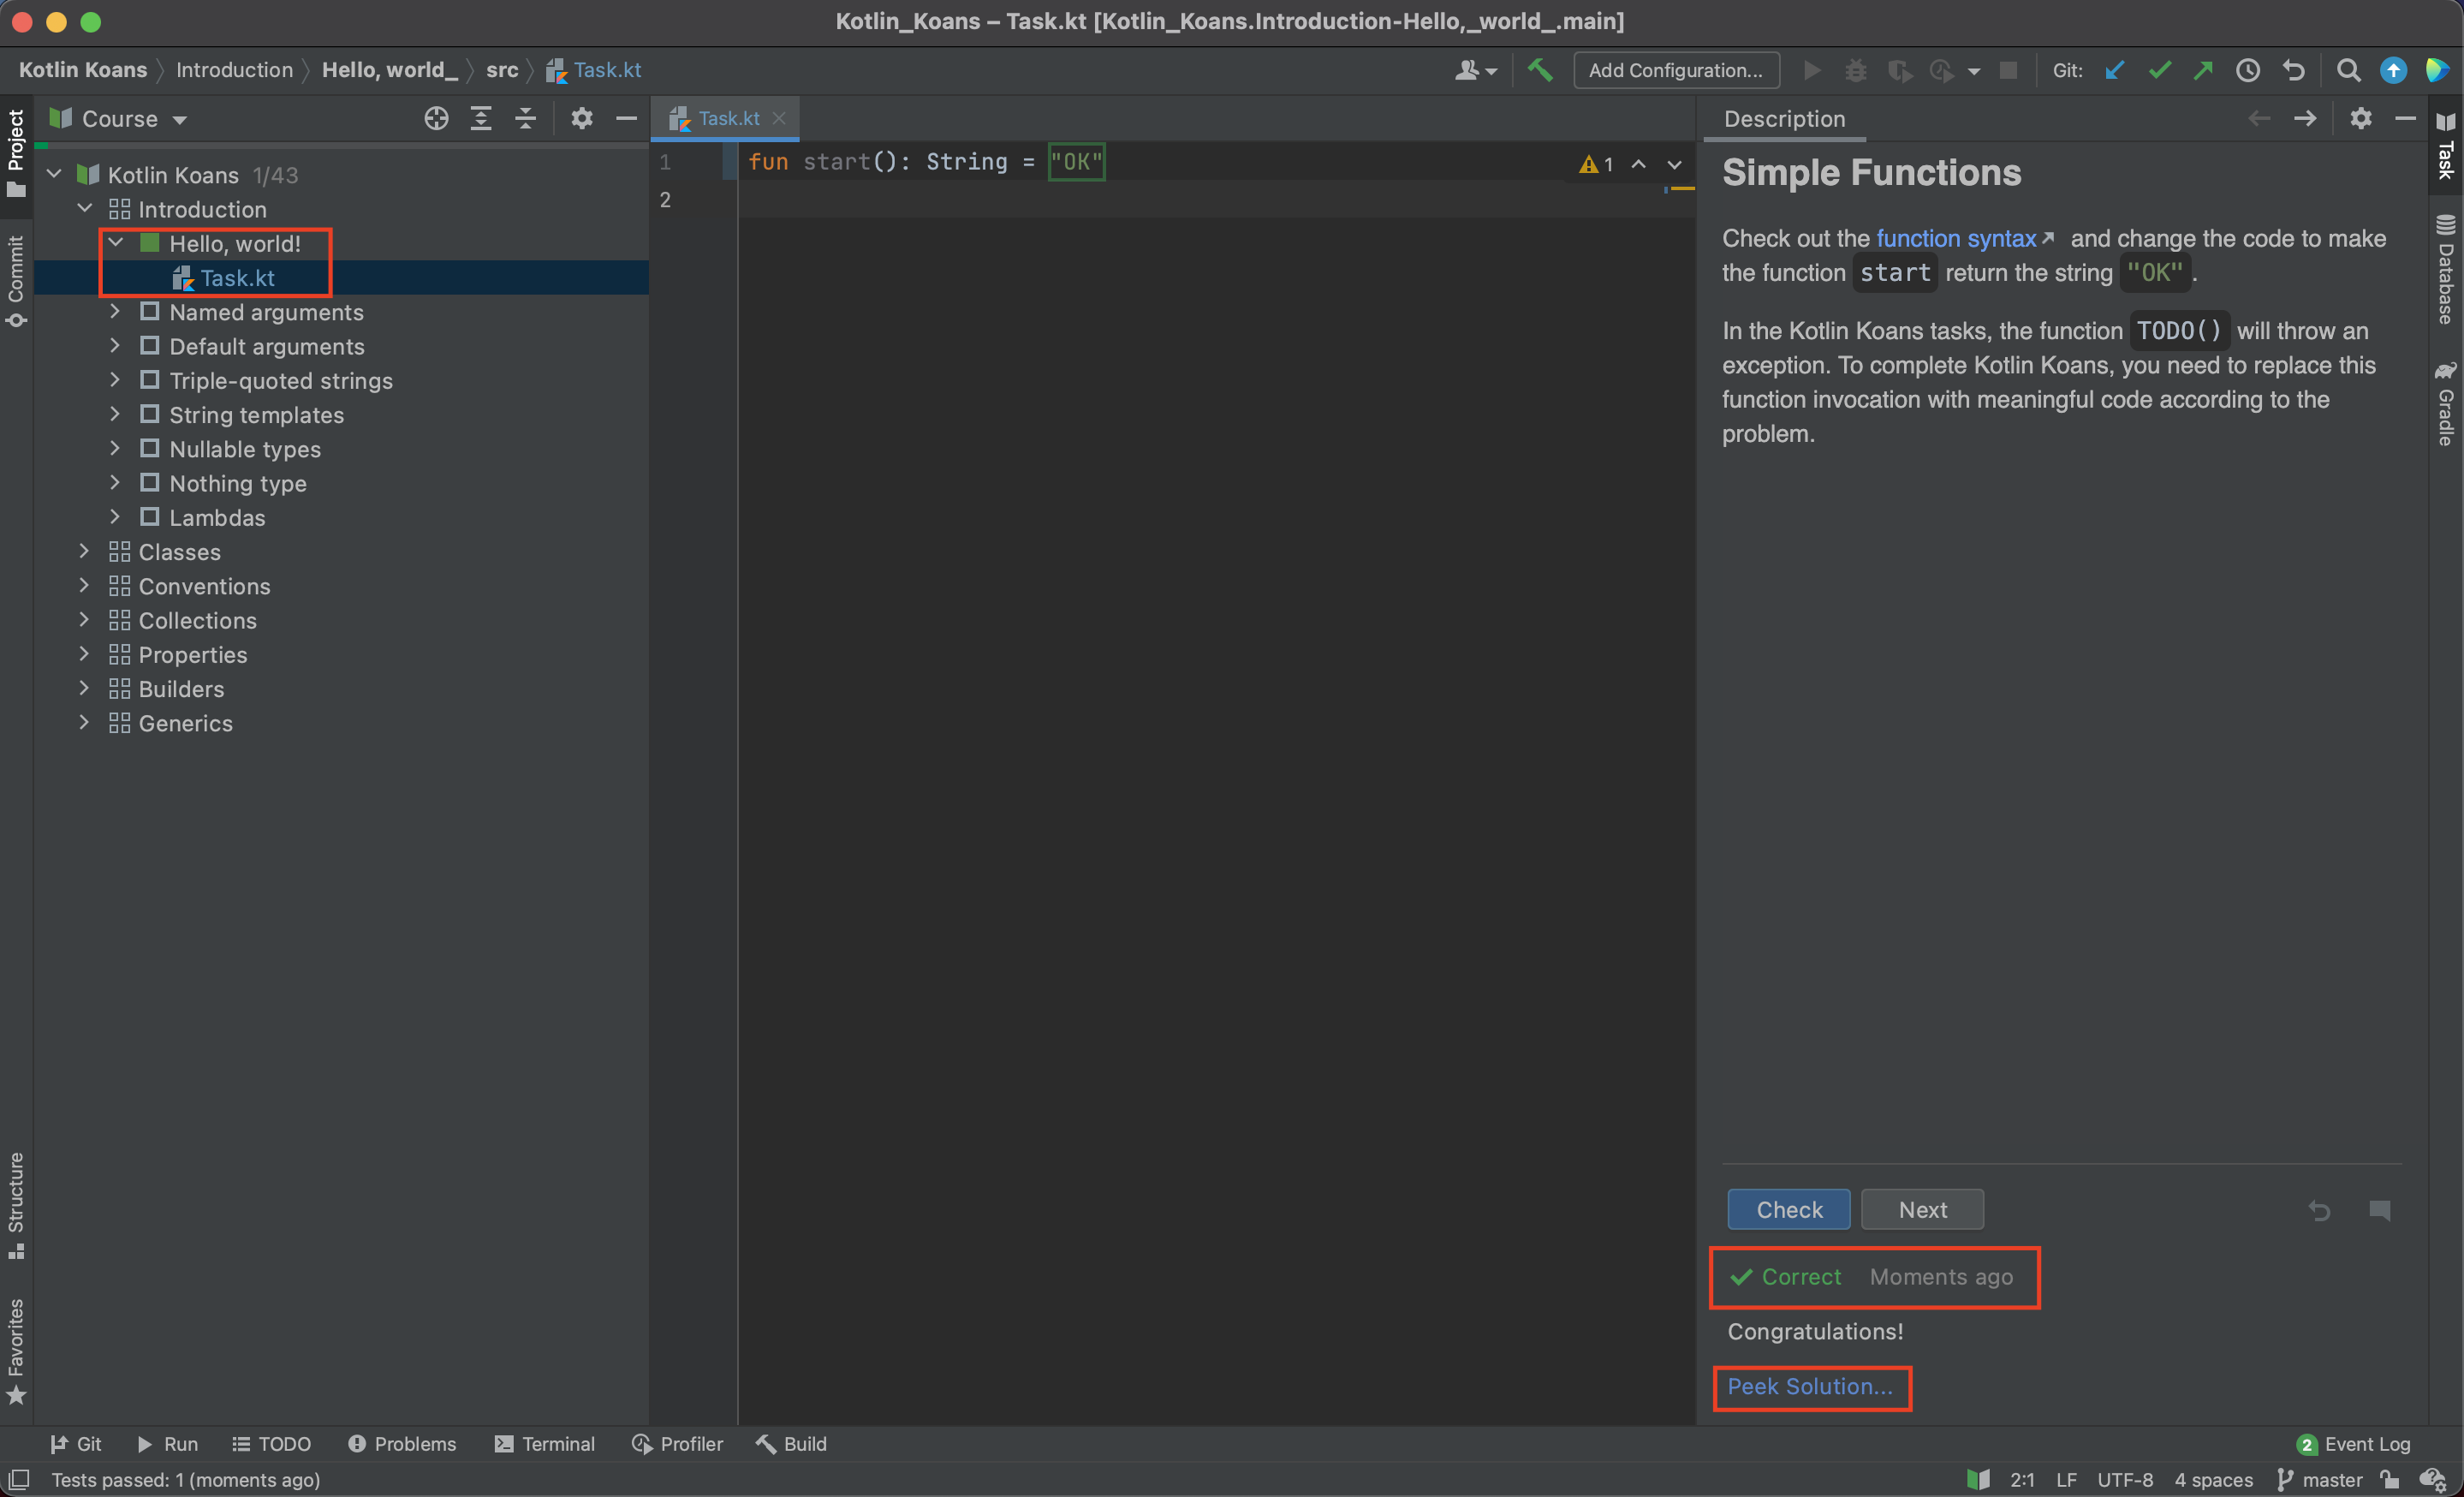Viewport: 2464px width, 1497px height.
Task: Switch to the Problems tab
Action: click(402, 1444)
